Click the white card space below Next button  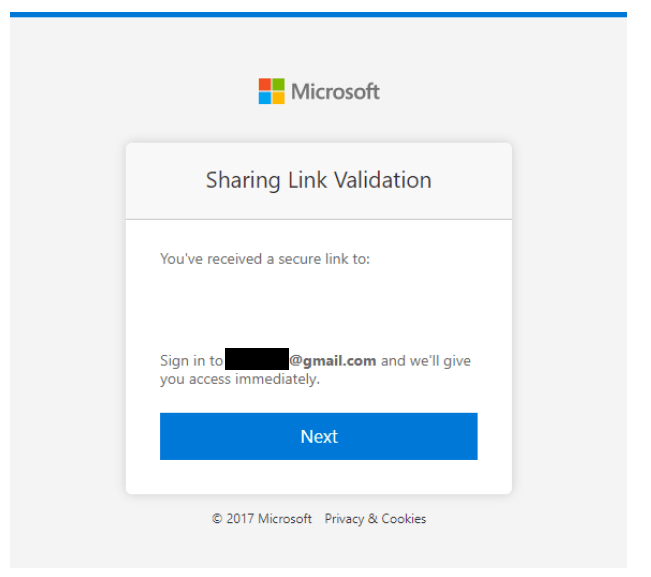click(319, 477)
